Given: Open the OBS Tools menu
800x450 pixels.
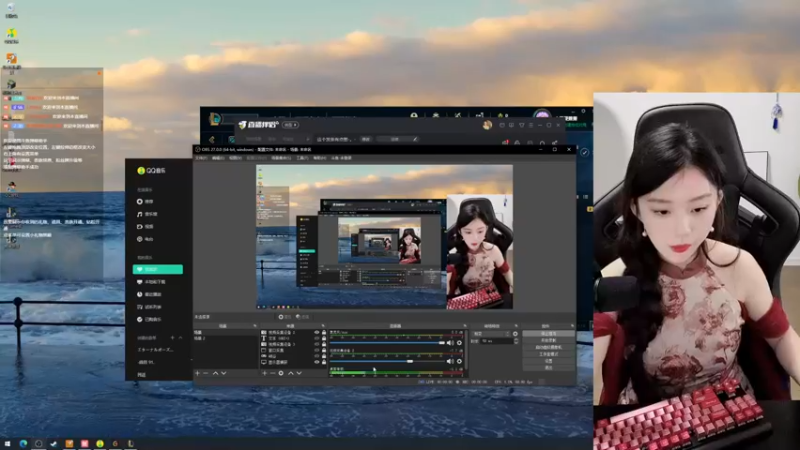Looking at the screenshot, I should coord(302,158).
